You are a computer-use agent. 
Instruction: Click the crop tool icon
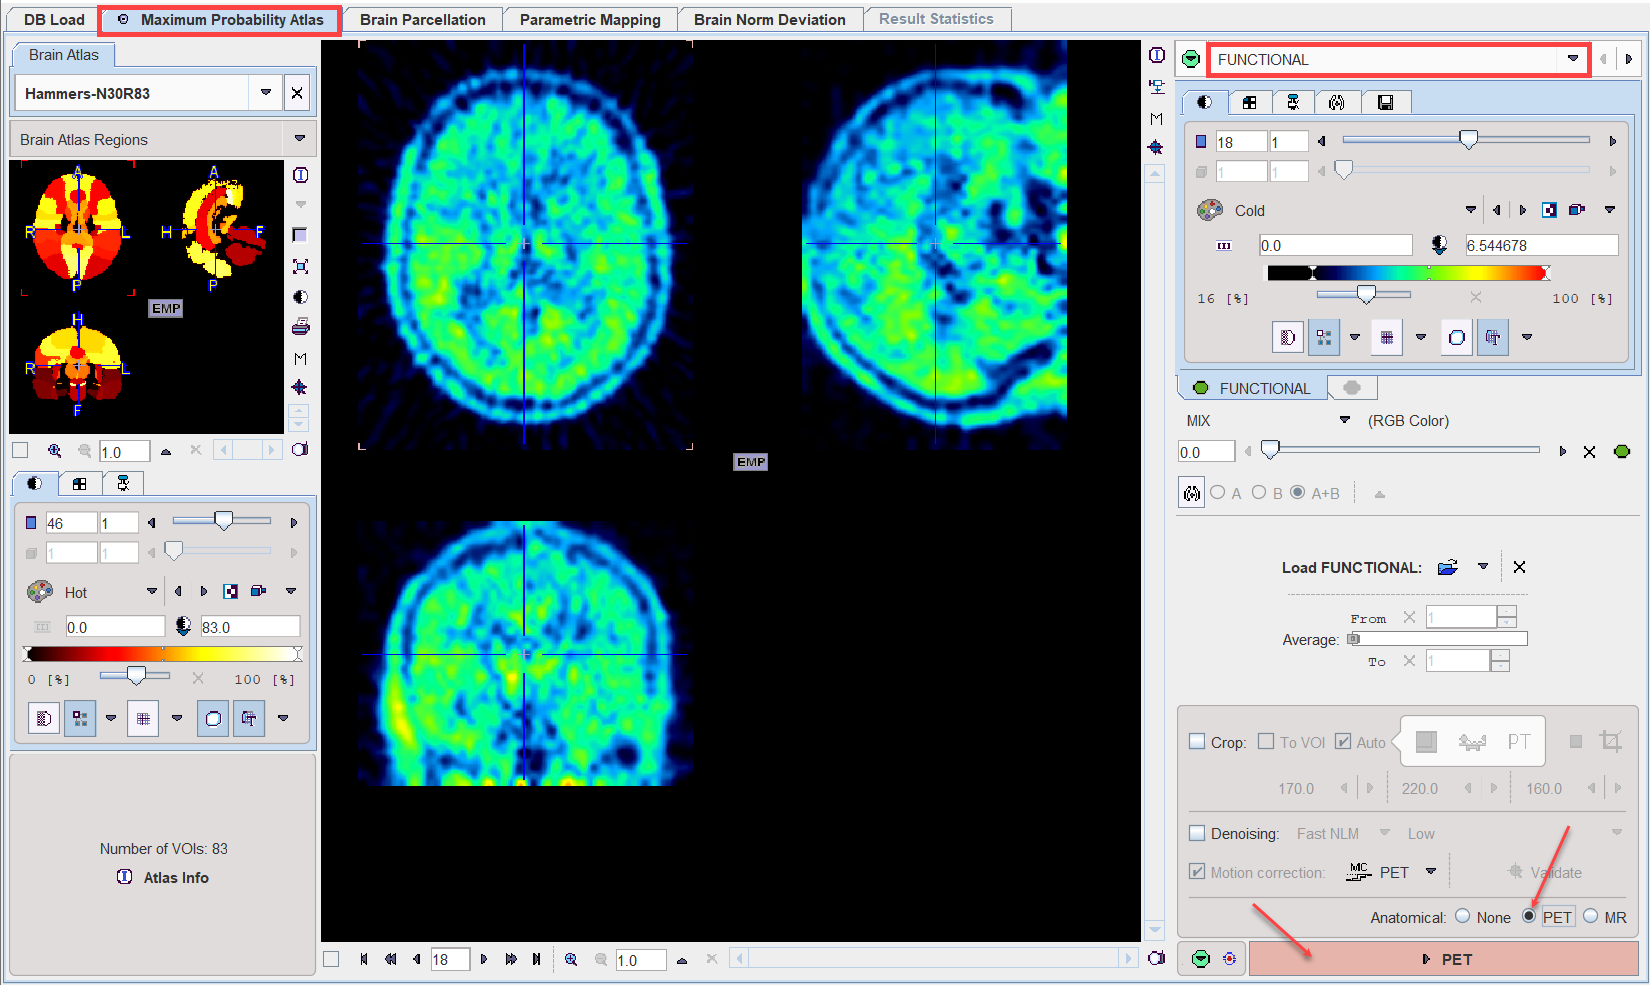click(1610, 741)
